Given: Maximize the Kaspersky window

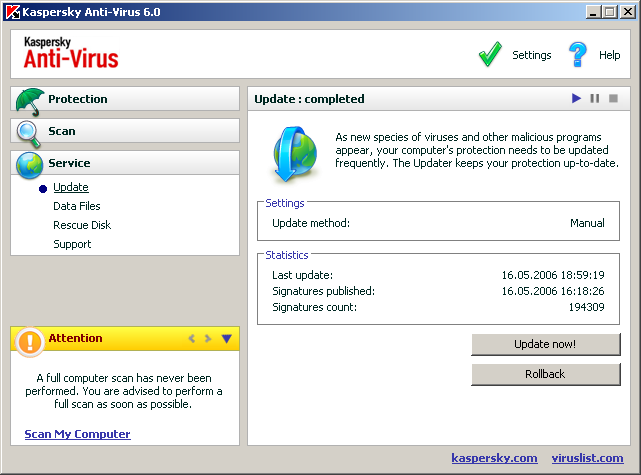Looking at the screenshot, I should pyautogui.click(x=610, y=12).
